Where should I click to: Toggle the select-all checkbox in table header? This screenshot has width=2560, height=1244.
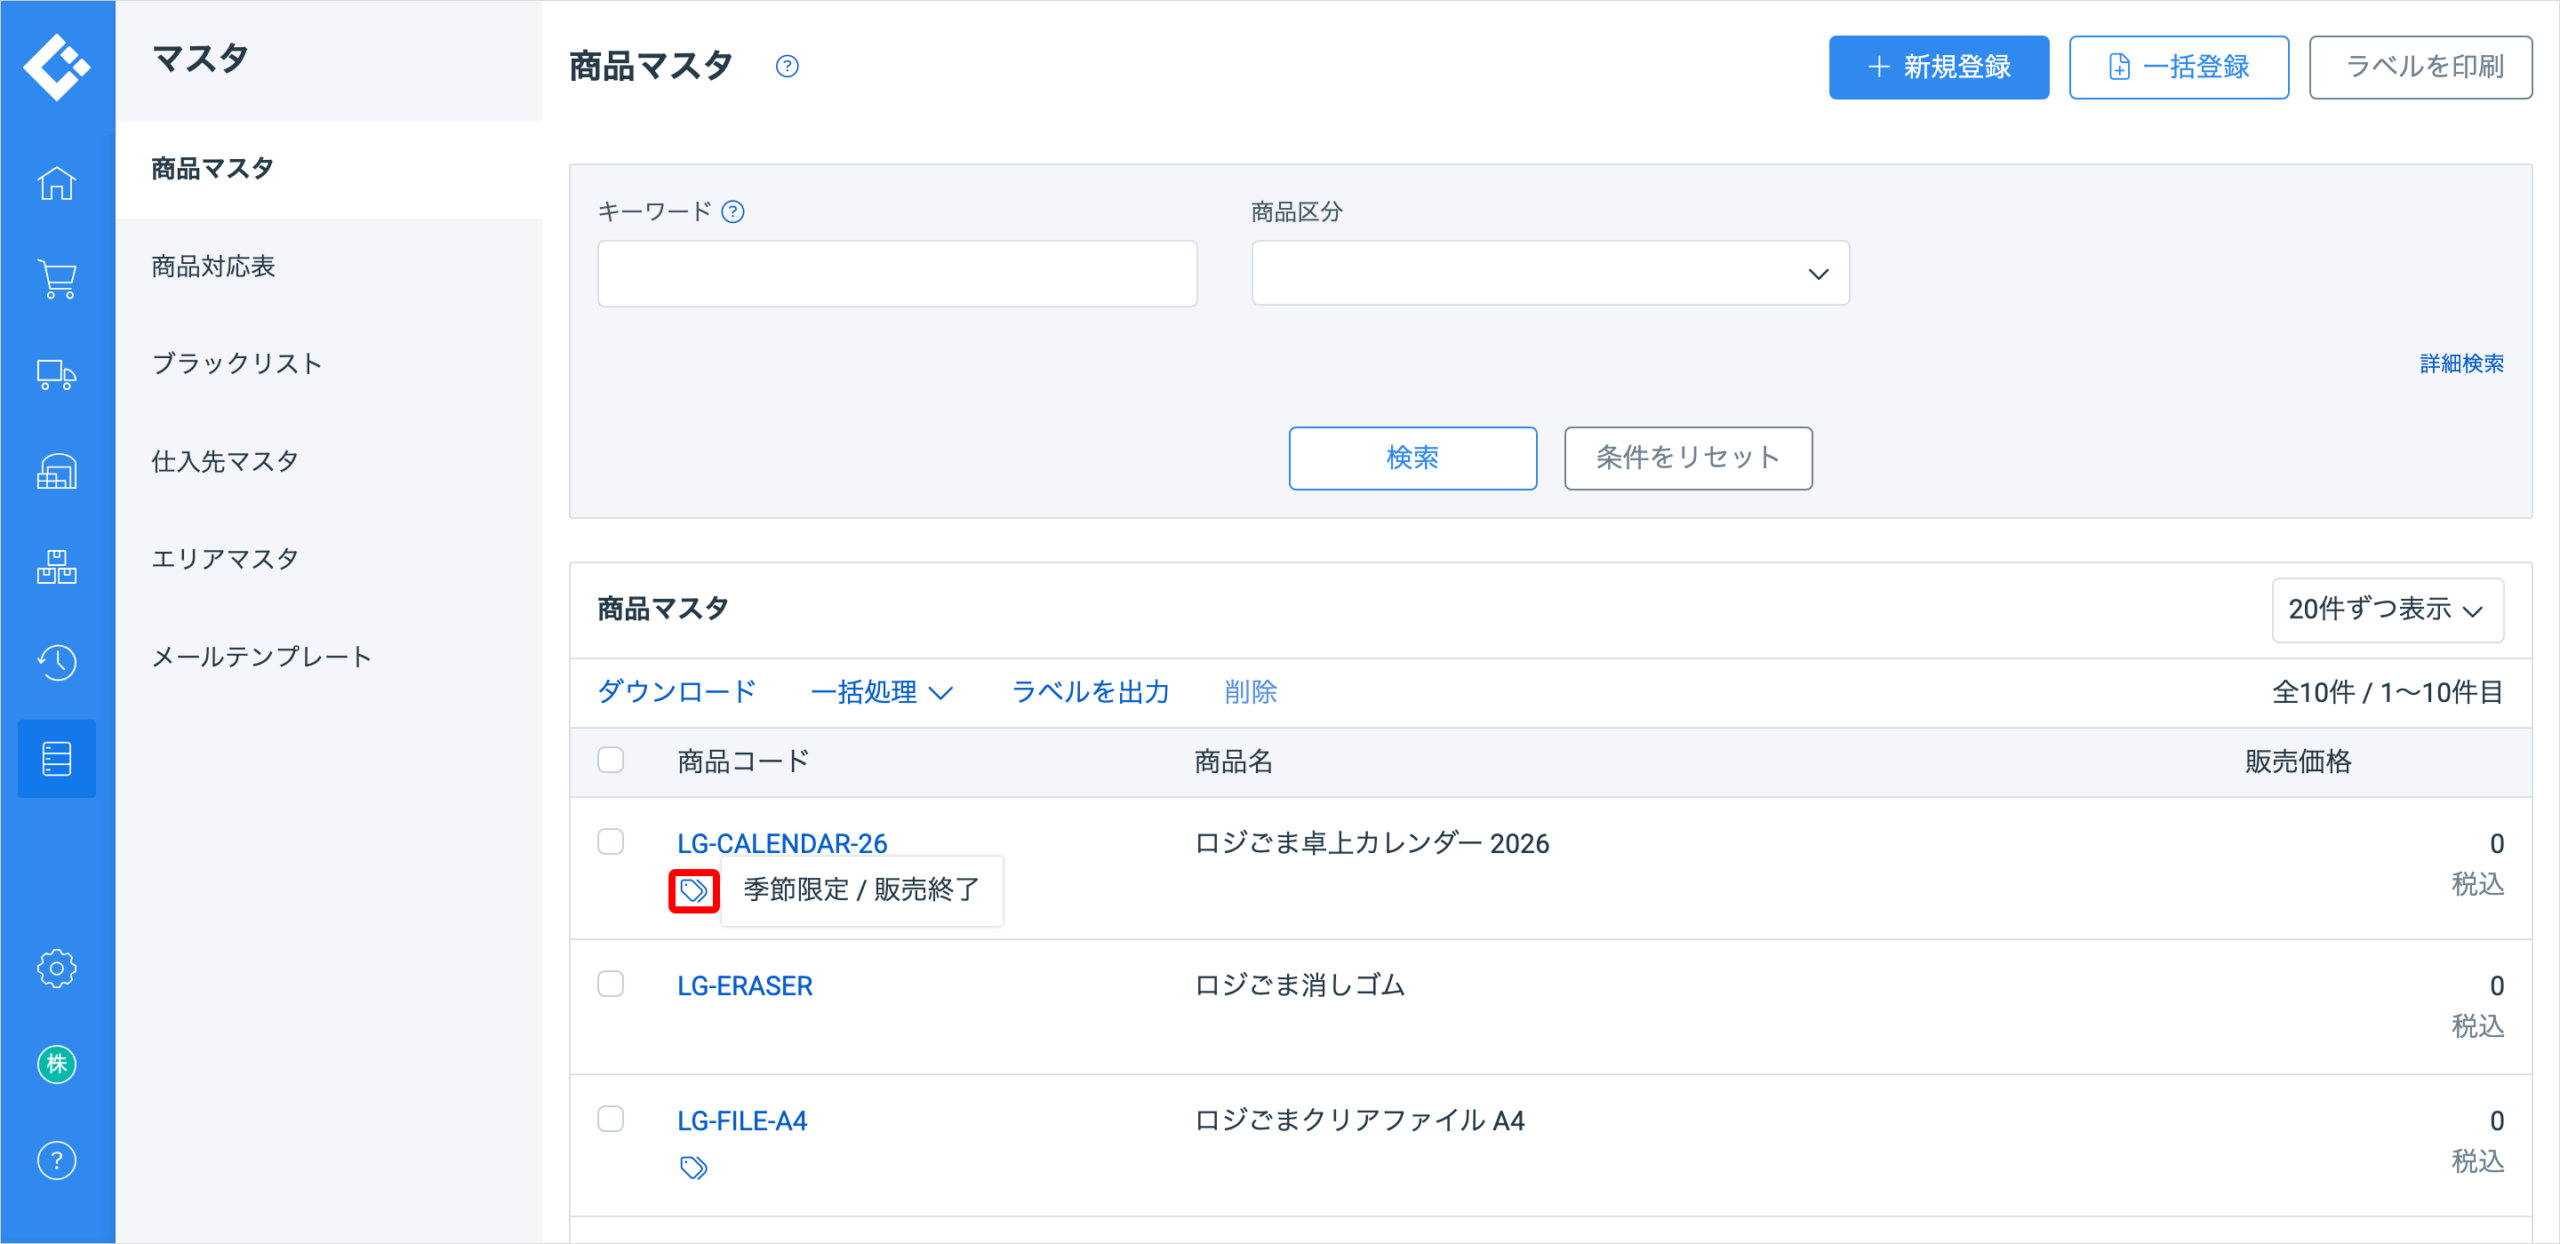[x=611, y=760]
